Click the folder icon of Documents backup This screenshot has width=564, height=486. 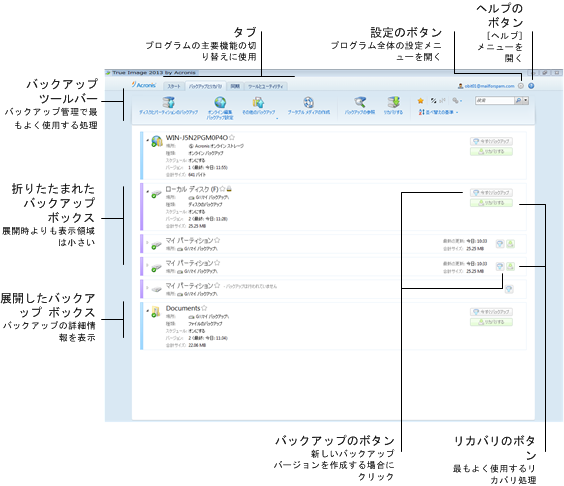pos(156,312)
